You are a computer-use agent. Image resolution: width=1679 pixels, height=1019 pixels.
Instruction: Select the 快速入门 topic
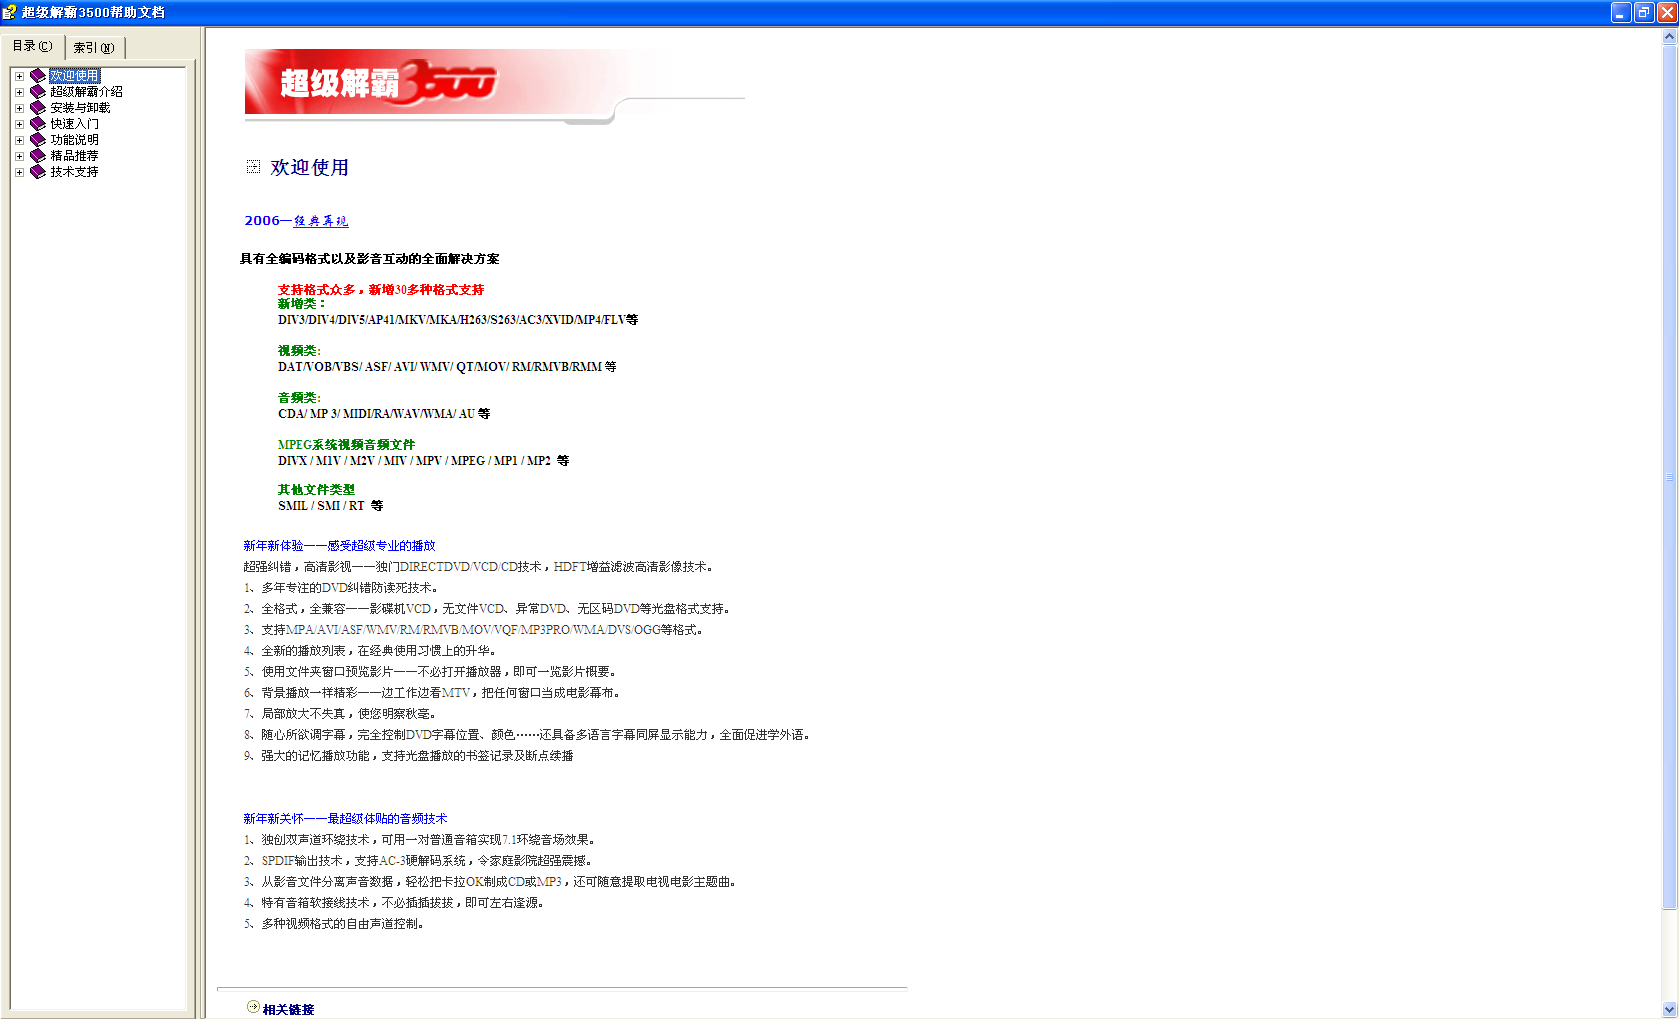click(x=74, y=124)
